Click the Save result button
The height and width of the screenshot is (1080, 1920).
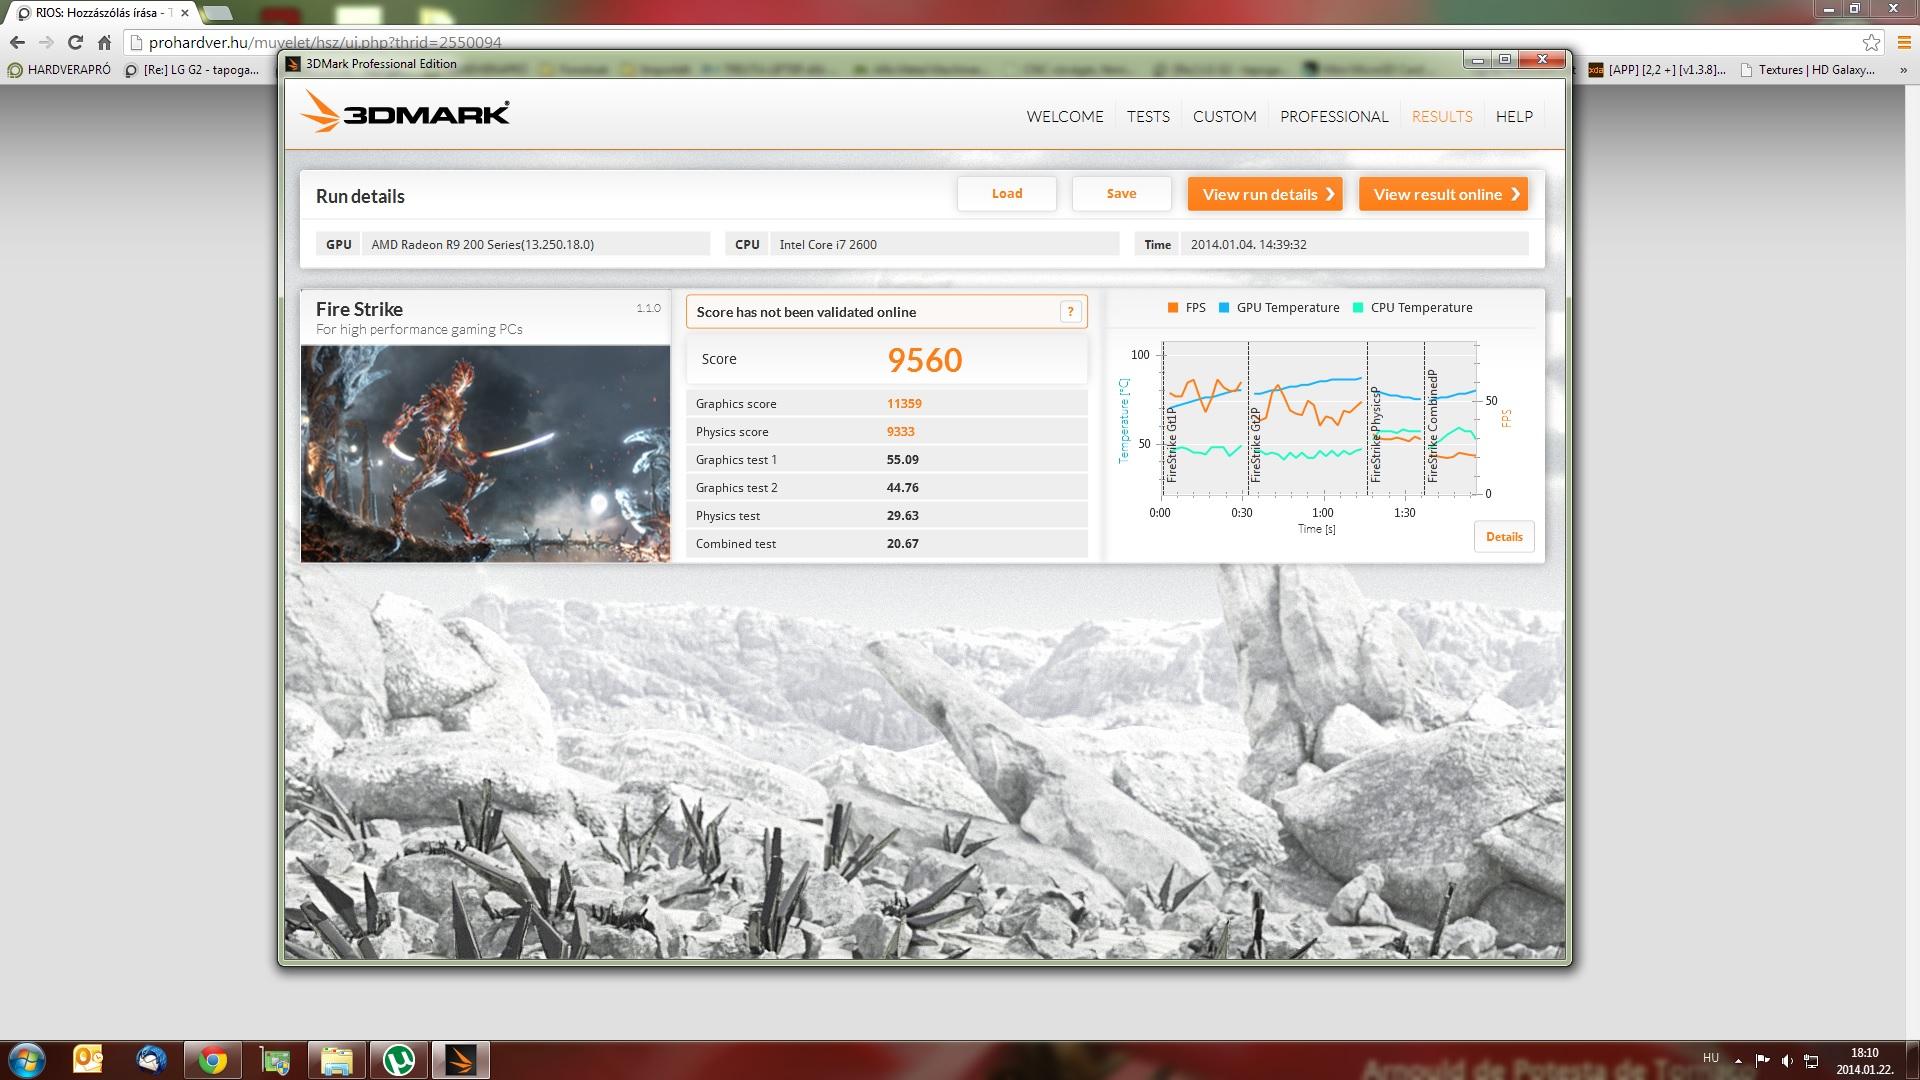(x=1121, y=194)
